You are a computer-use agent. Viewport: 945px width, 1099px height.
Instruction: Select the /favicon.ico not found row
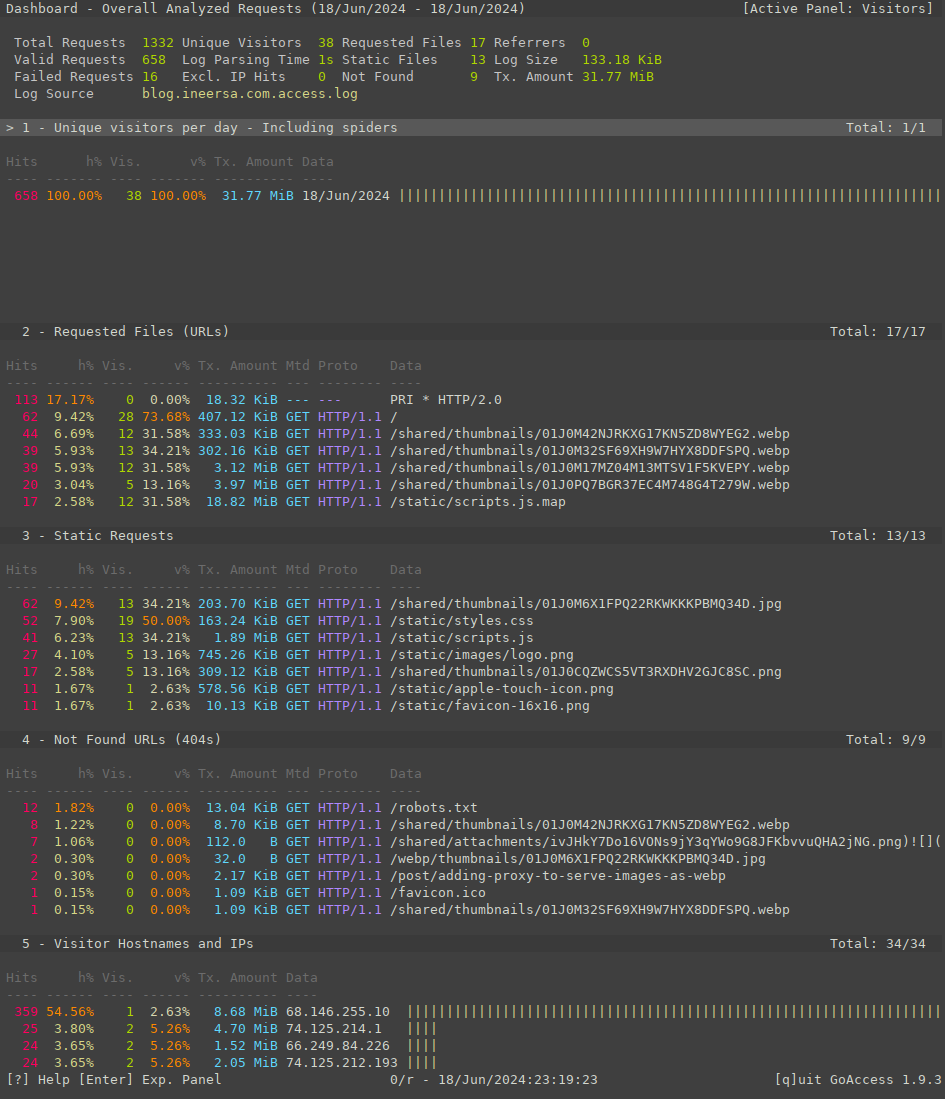pos(471,892)
